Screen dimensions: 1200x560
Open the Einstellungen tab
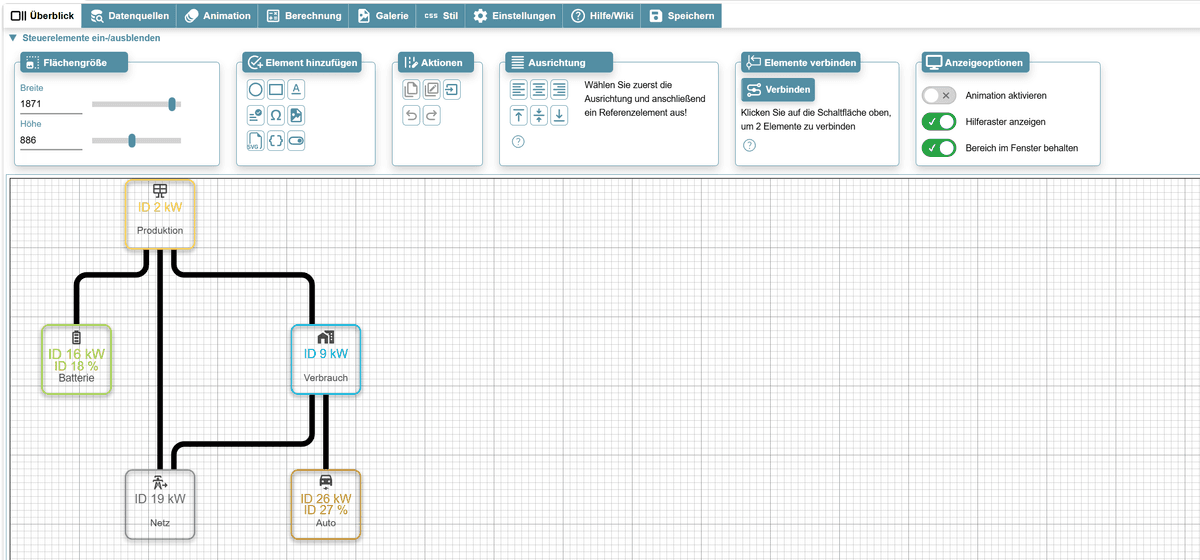(x=514, y=16)
